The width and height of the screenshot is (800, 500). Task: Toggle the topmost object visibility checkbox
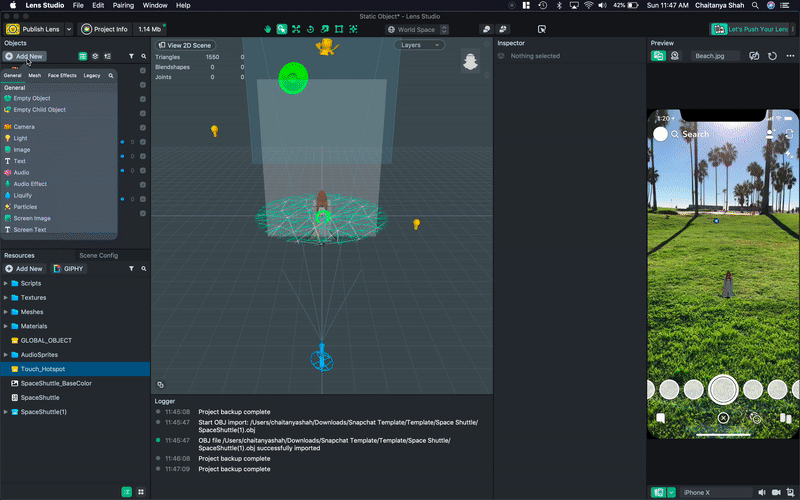143,71
